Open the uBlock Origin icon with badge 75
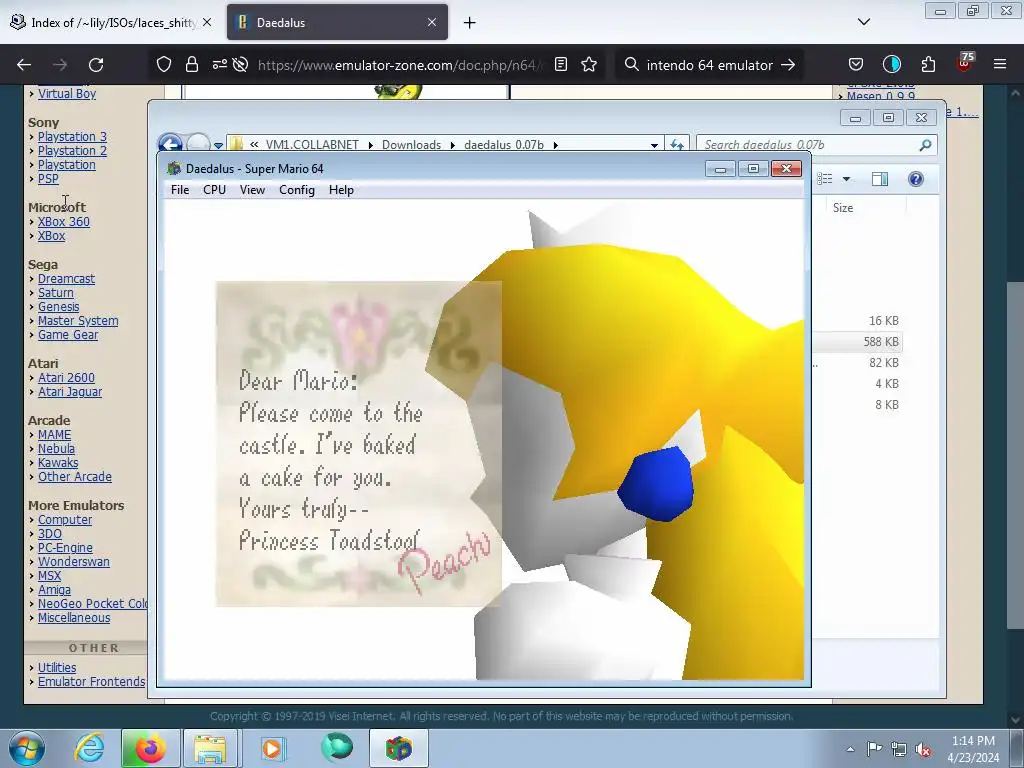The width and height of the screenshot is (1024, 768). tap(964, 63)
